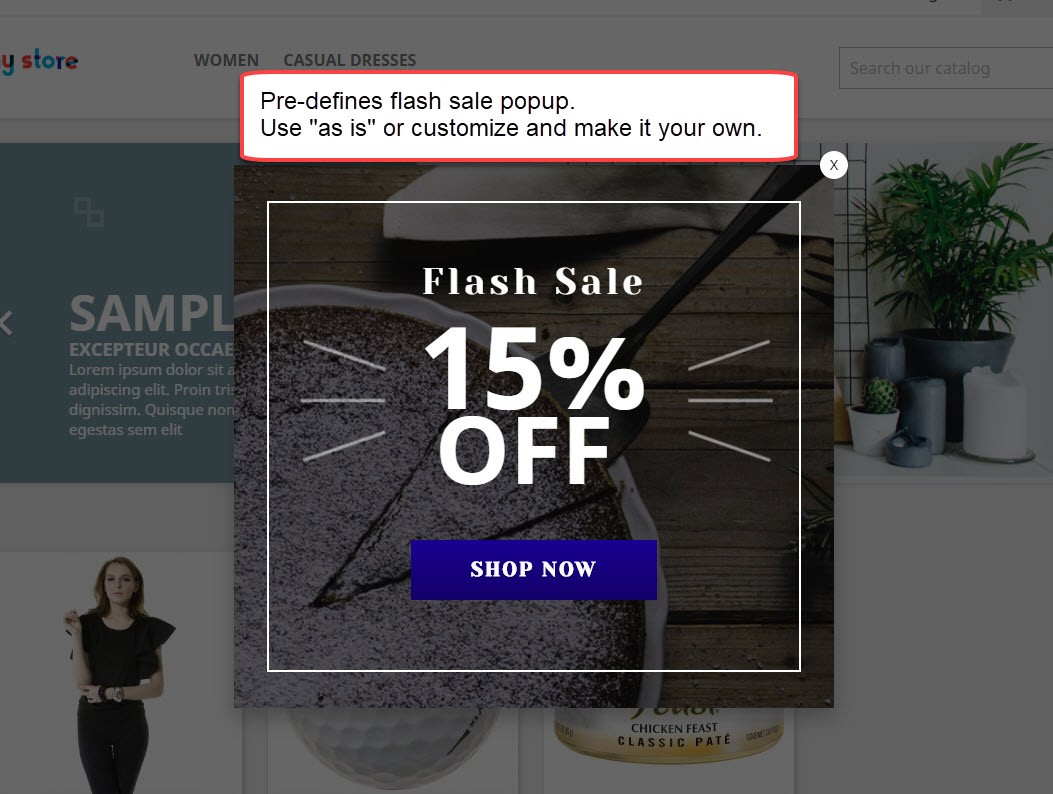Screen dimensions: 1053x794
Task: Click the plant banner image
Action: 943,310
